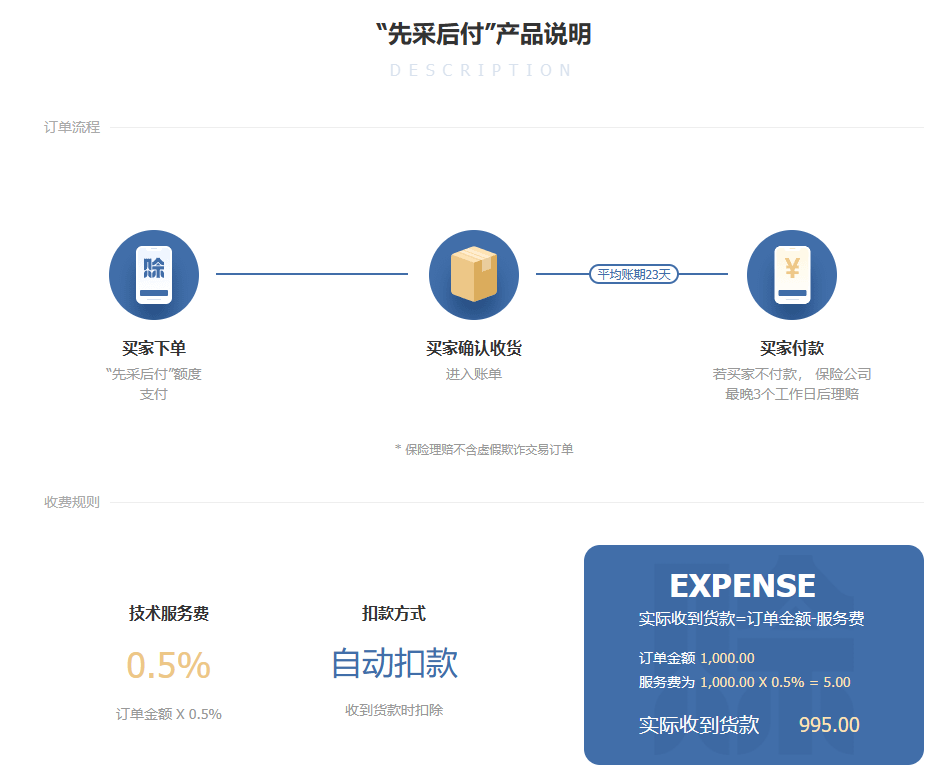949x775 pixels.
Task: Toggle the 自动扣款 deduction option
Action: pos(394,664)
